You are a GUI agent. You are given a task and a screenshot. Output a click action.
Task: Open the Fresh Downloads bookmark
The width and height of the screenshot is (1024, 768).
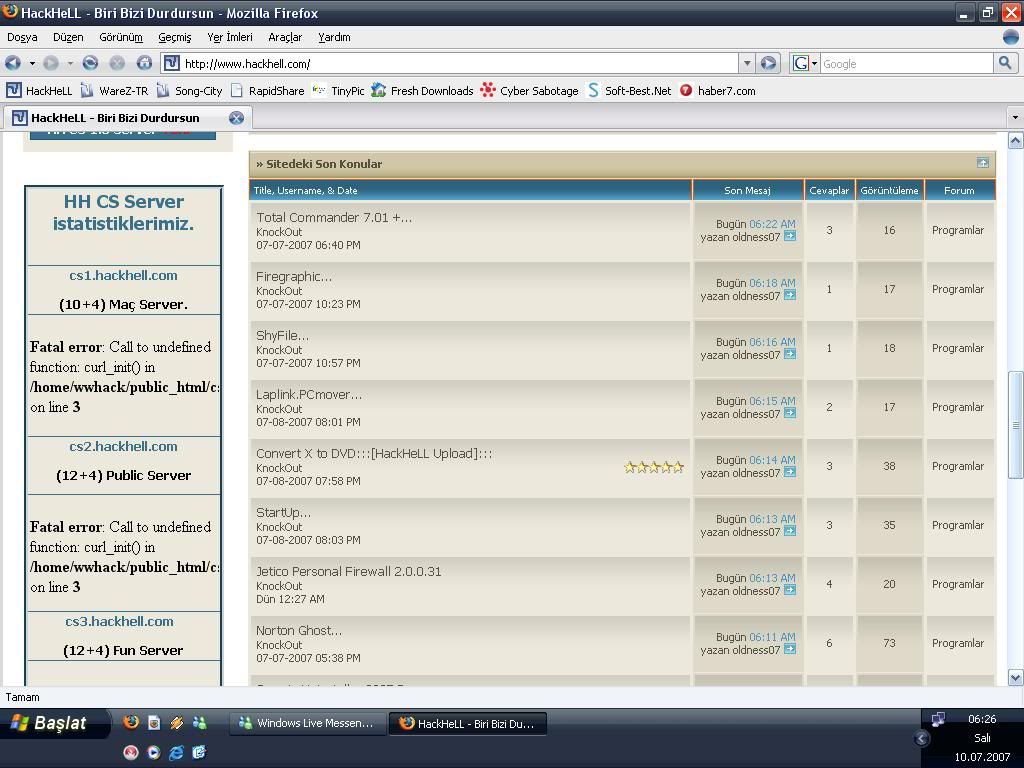(x=423, y=91)
